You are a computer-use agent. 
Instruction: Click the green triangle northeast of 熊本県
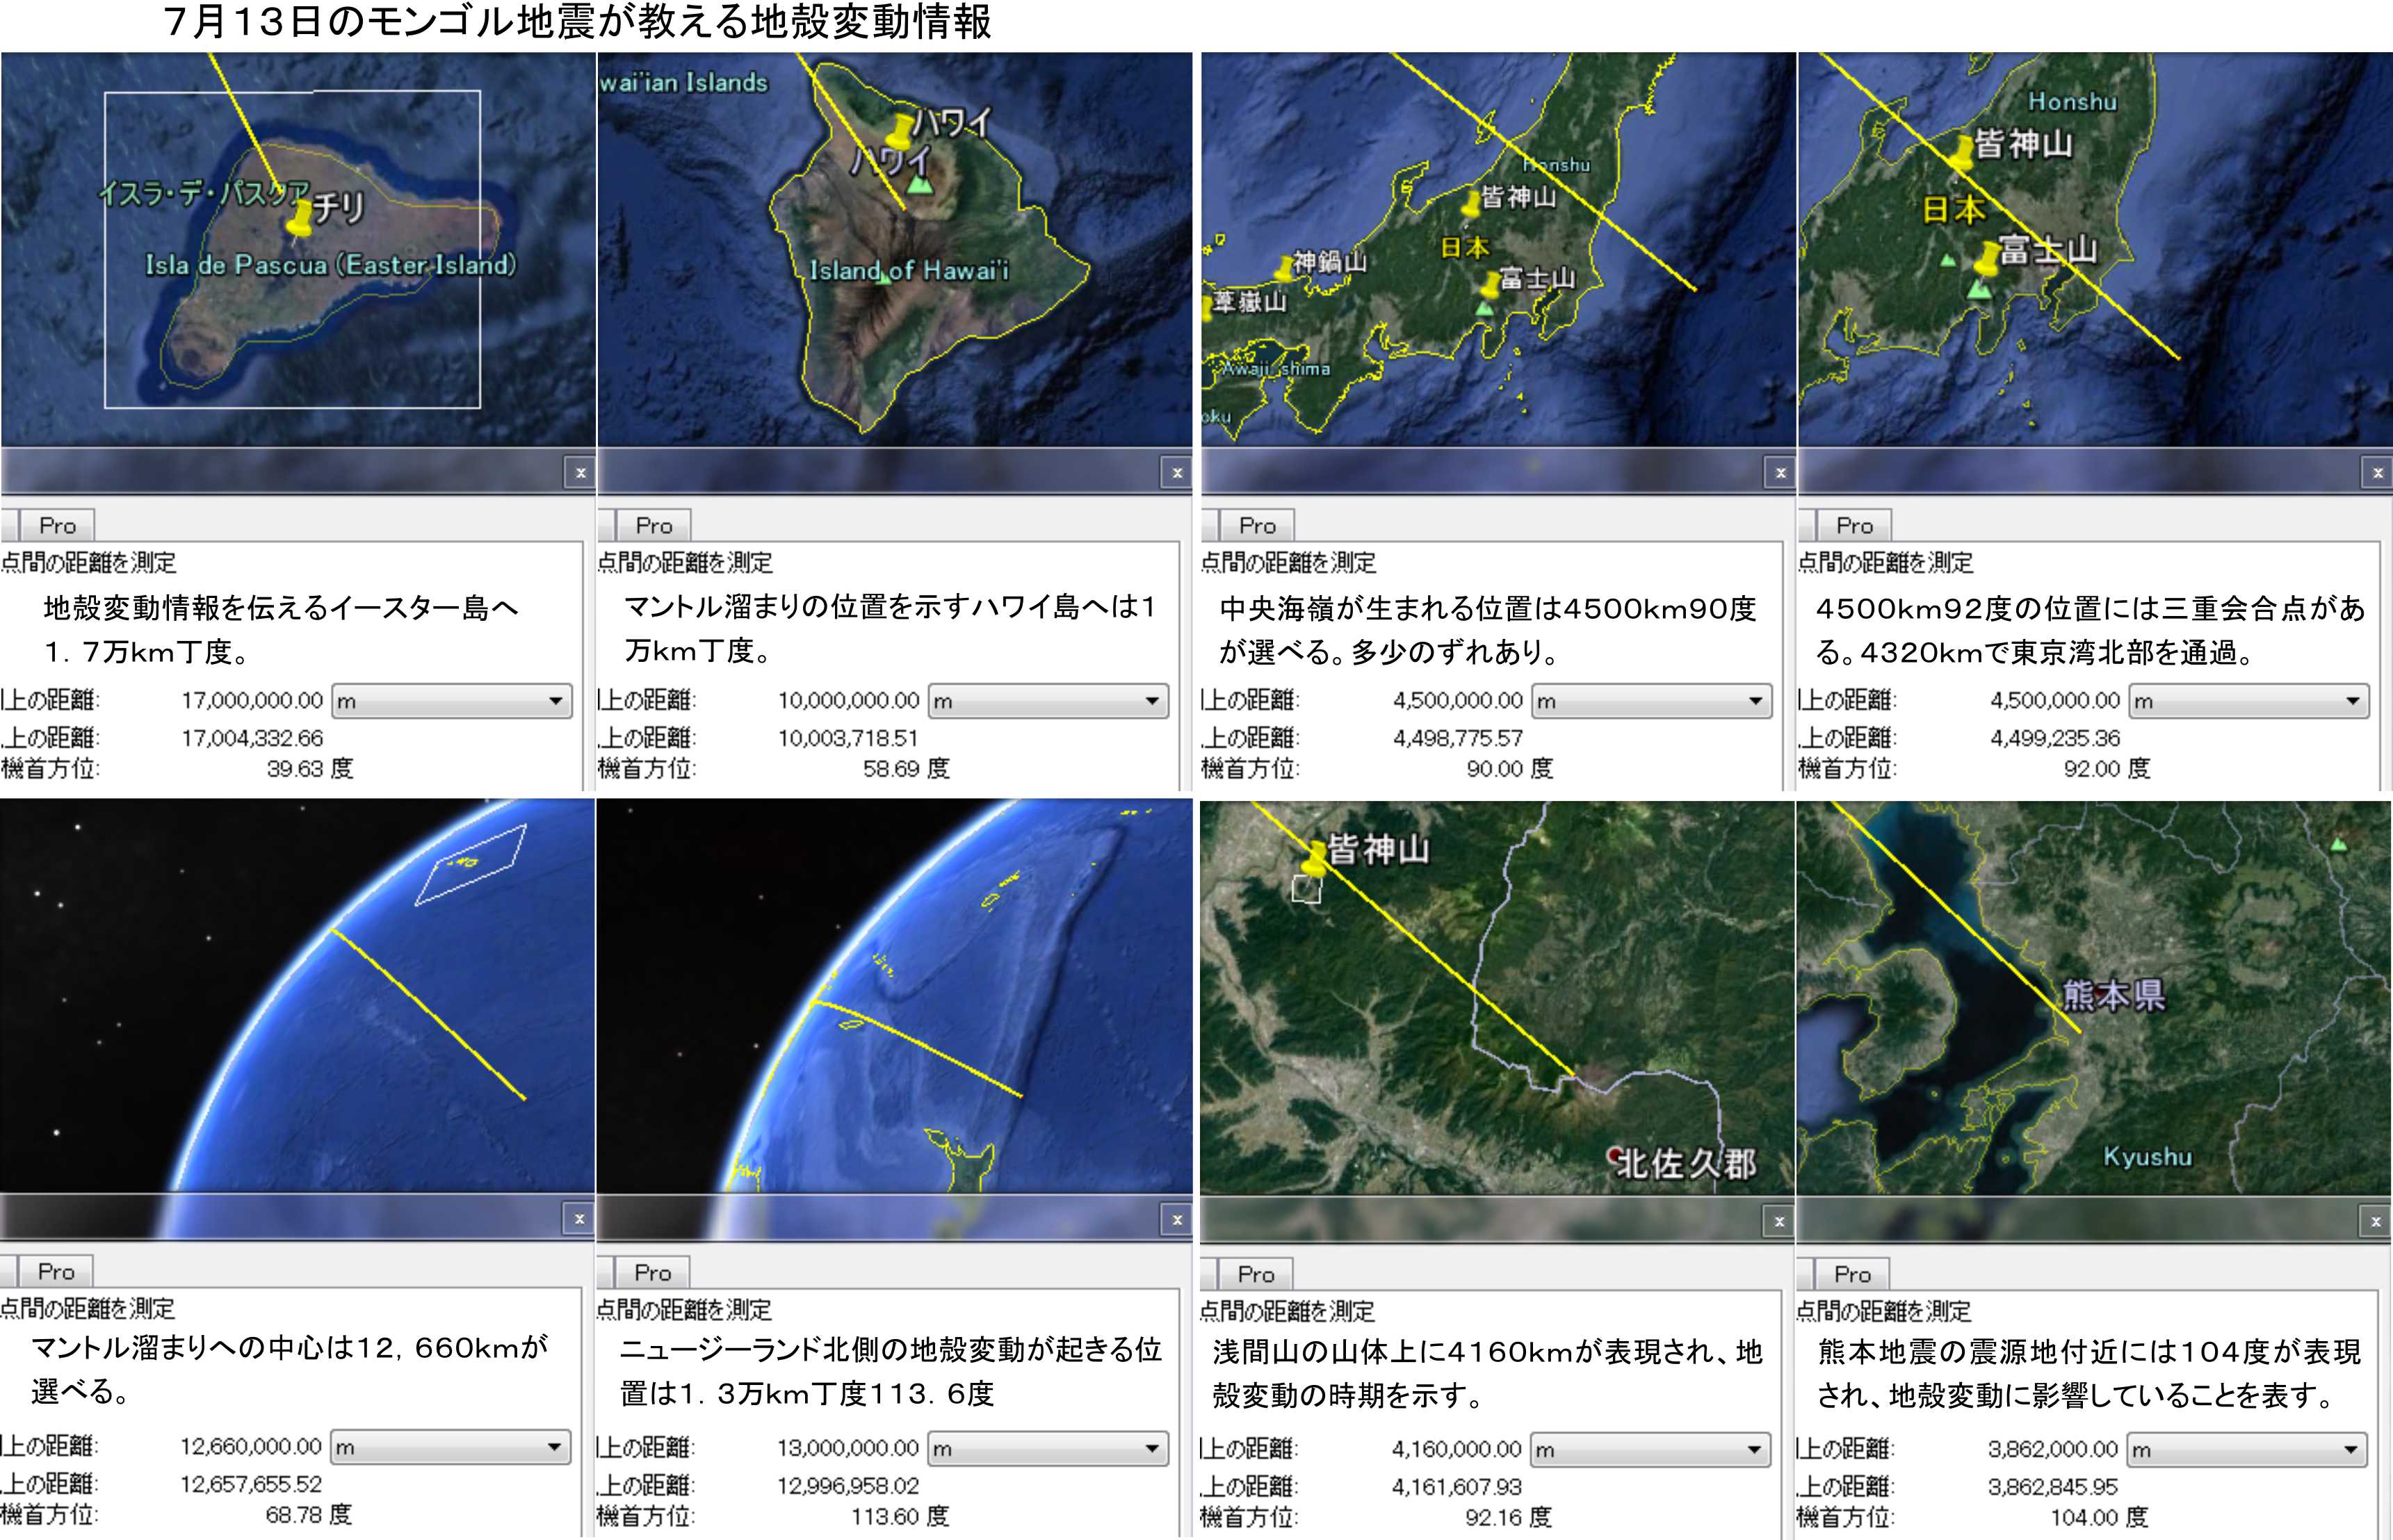(x=2338, y=845)
